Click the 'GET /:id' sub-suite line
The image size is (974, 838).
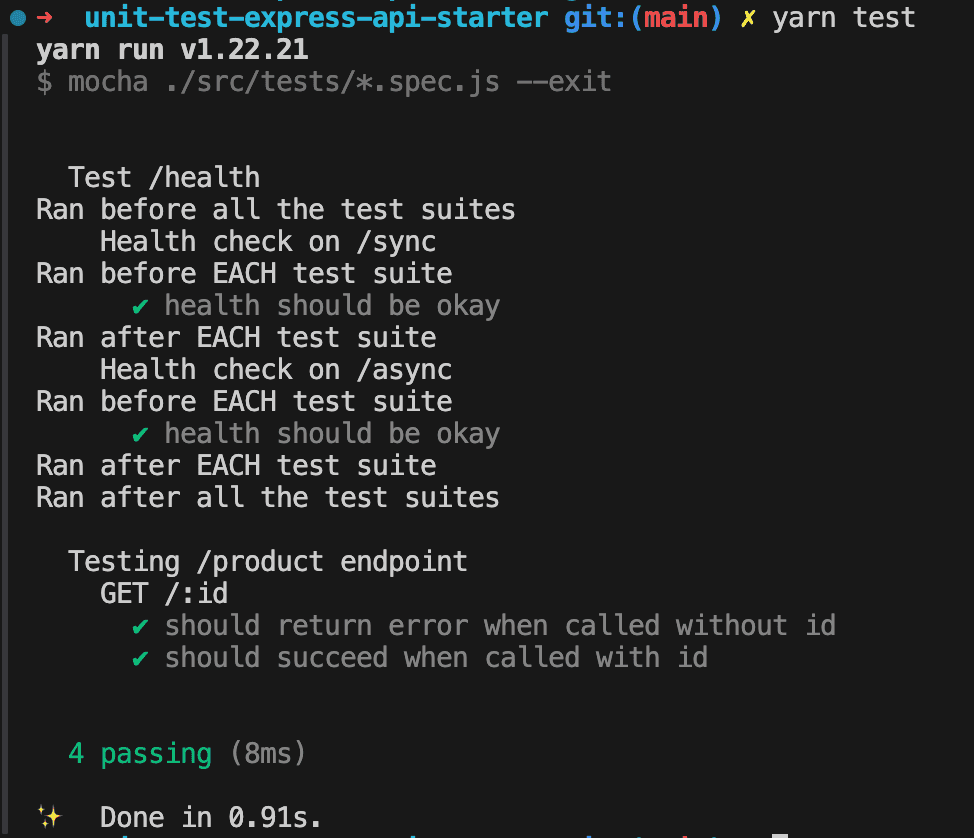click(164, 593)
